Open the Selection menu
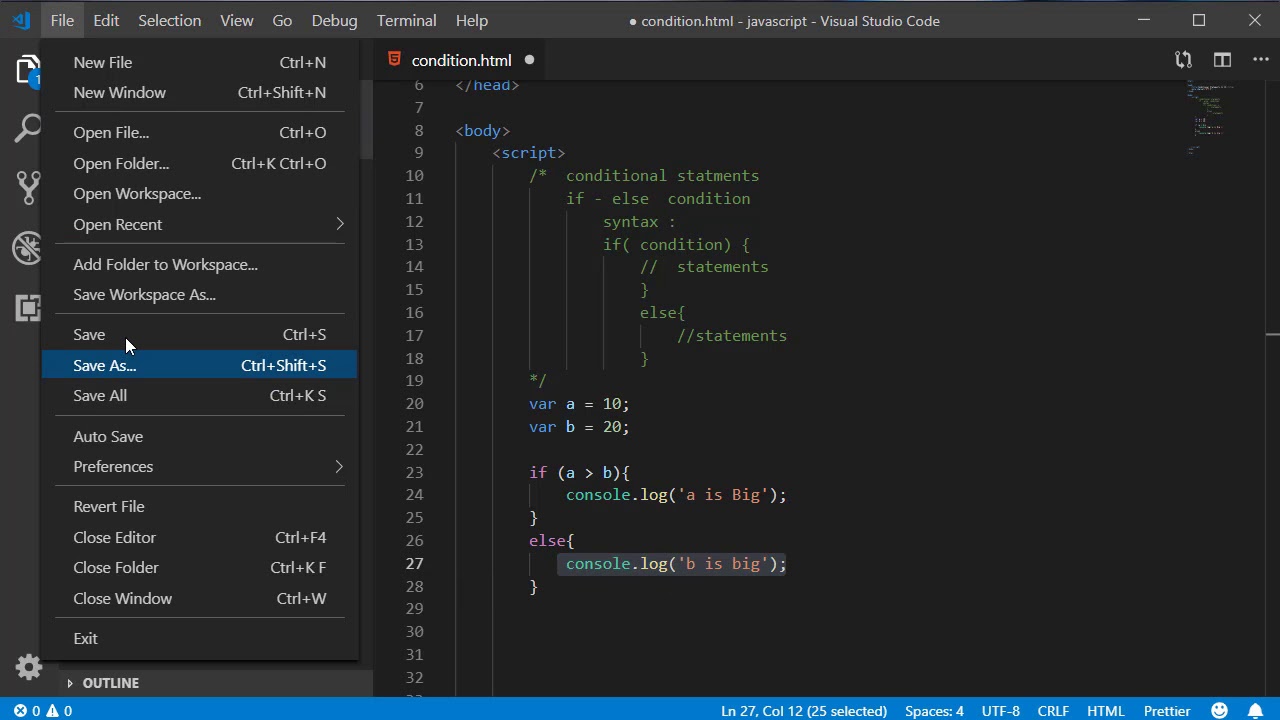 point(169,20)
